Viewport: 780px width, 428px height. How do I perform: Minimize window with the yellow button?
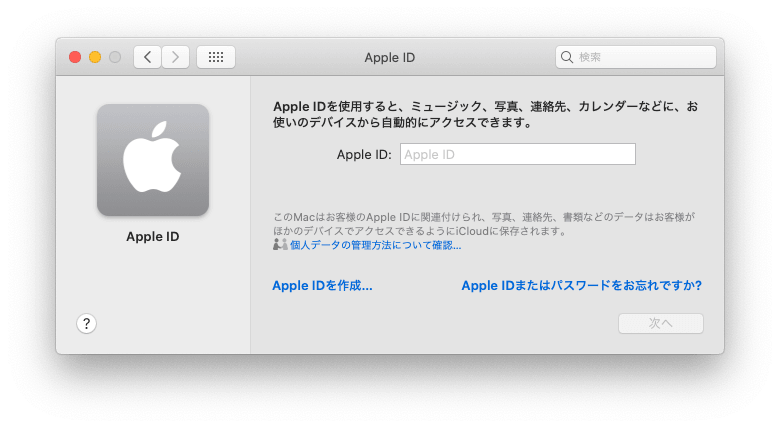tap(95, 57)
